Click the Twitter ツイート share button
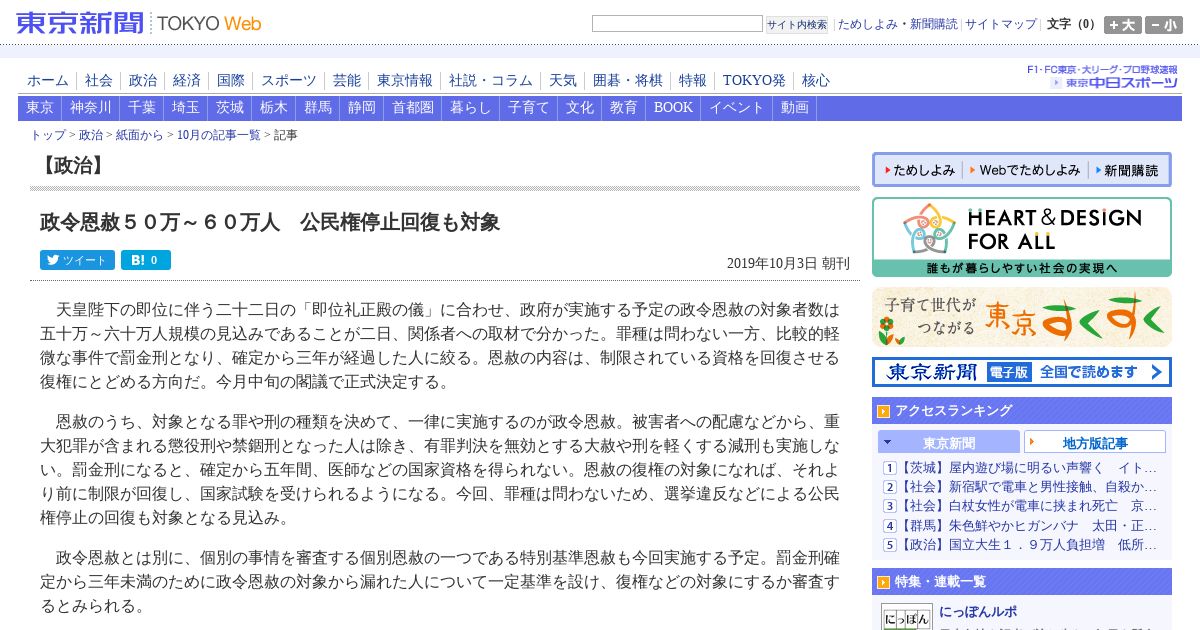 77,260
